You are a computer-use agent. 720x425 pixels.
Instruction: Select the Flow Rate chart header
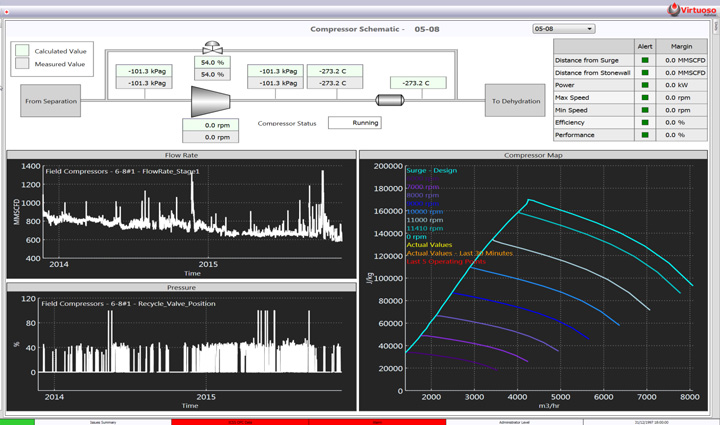point(181,155)
